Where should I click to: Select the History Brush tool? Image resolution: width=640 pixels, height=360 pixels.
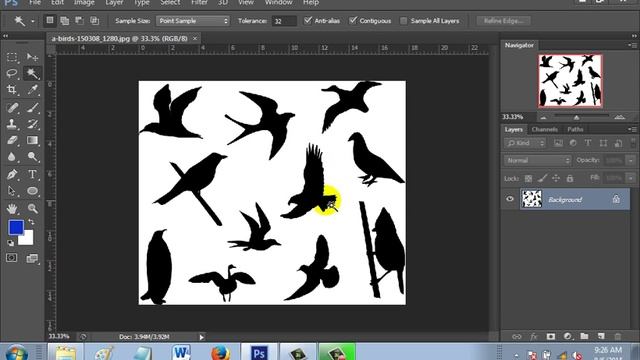(32, 124)
